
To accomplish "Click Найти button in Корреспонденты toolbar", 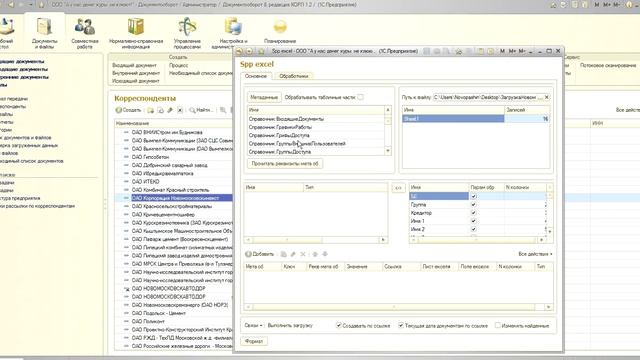I will [201, 110].
